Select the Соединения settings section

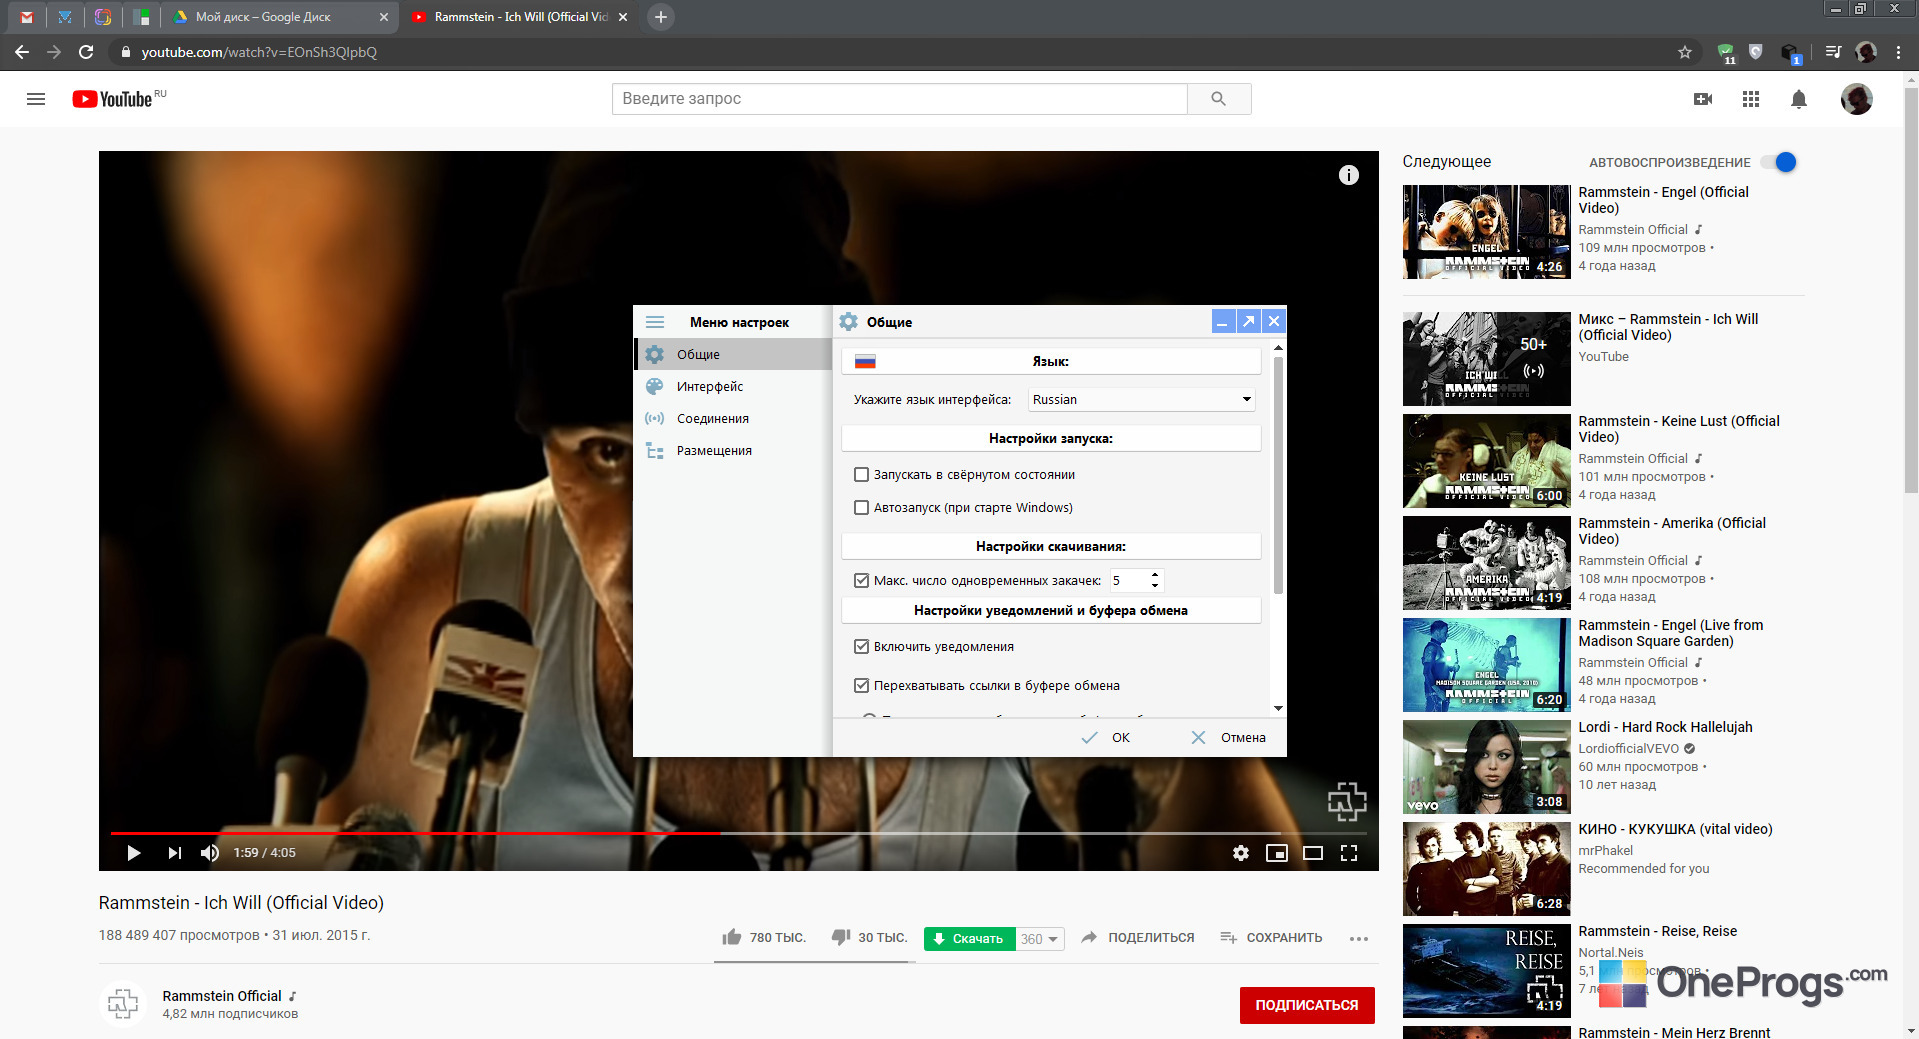(x=733, y=418)
